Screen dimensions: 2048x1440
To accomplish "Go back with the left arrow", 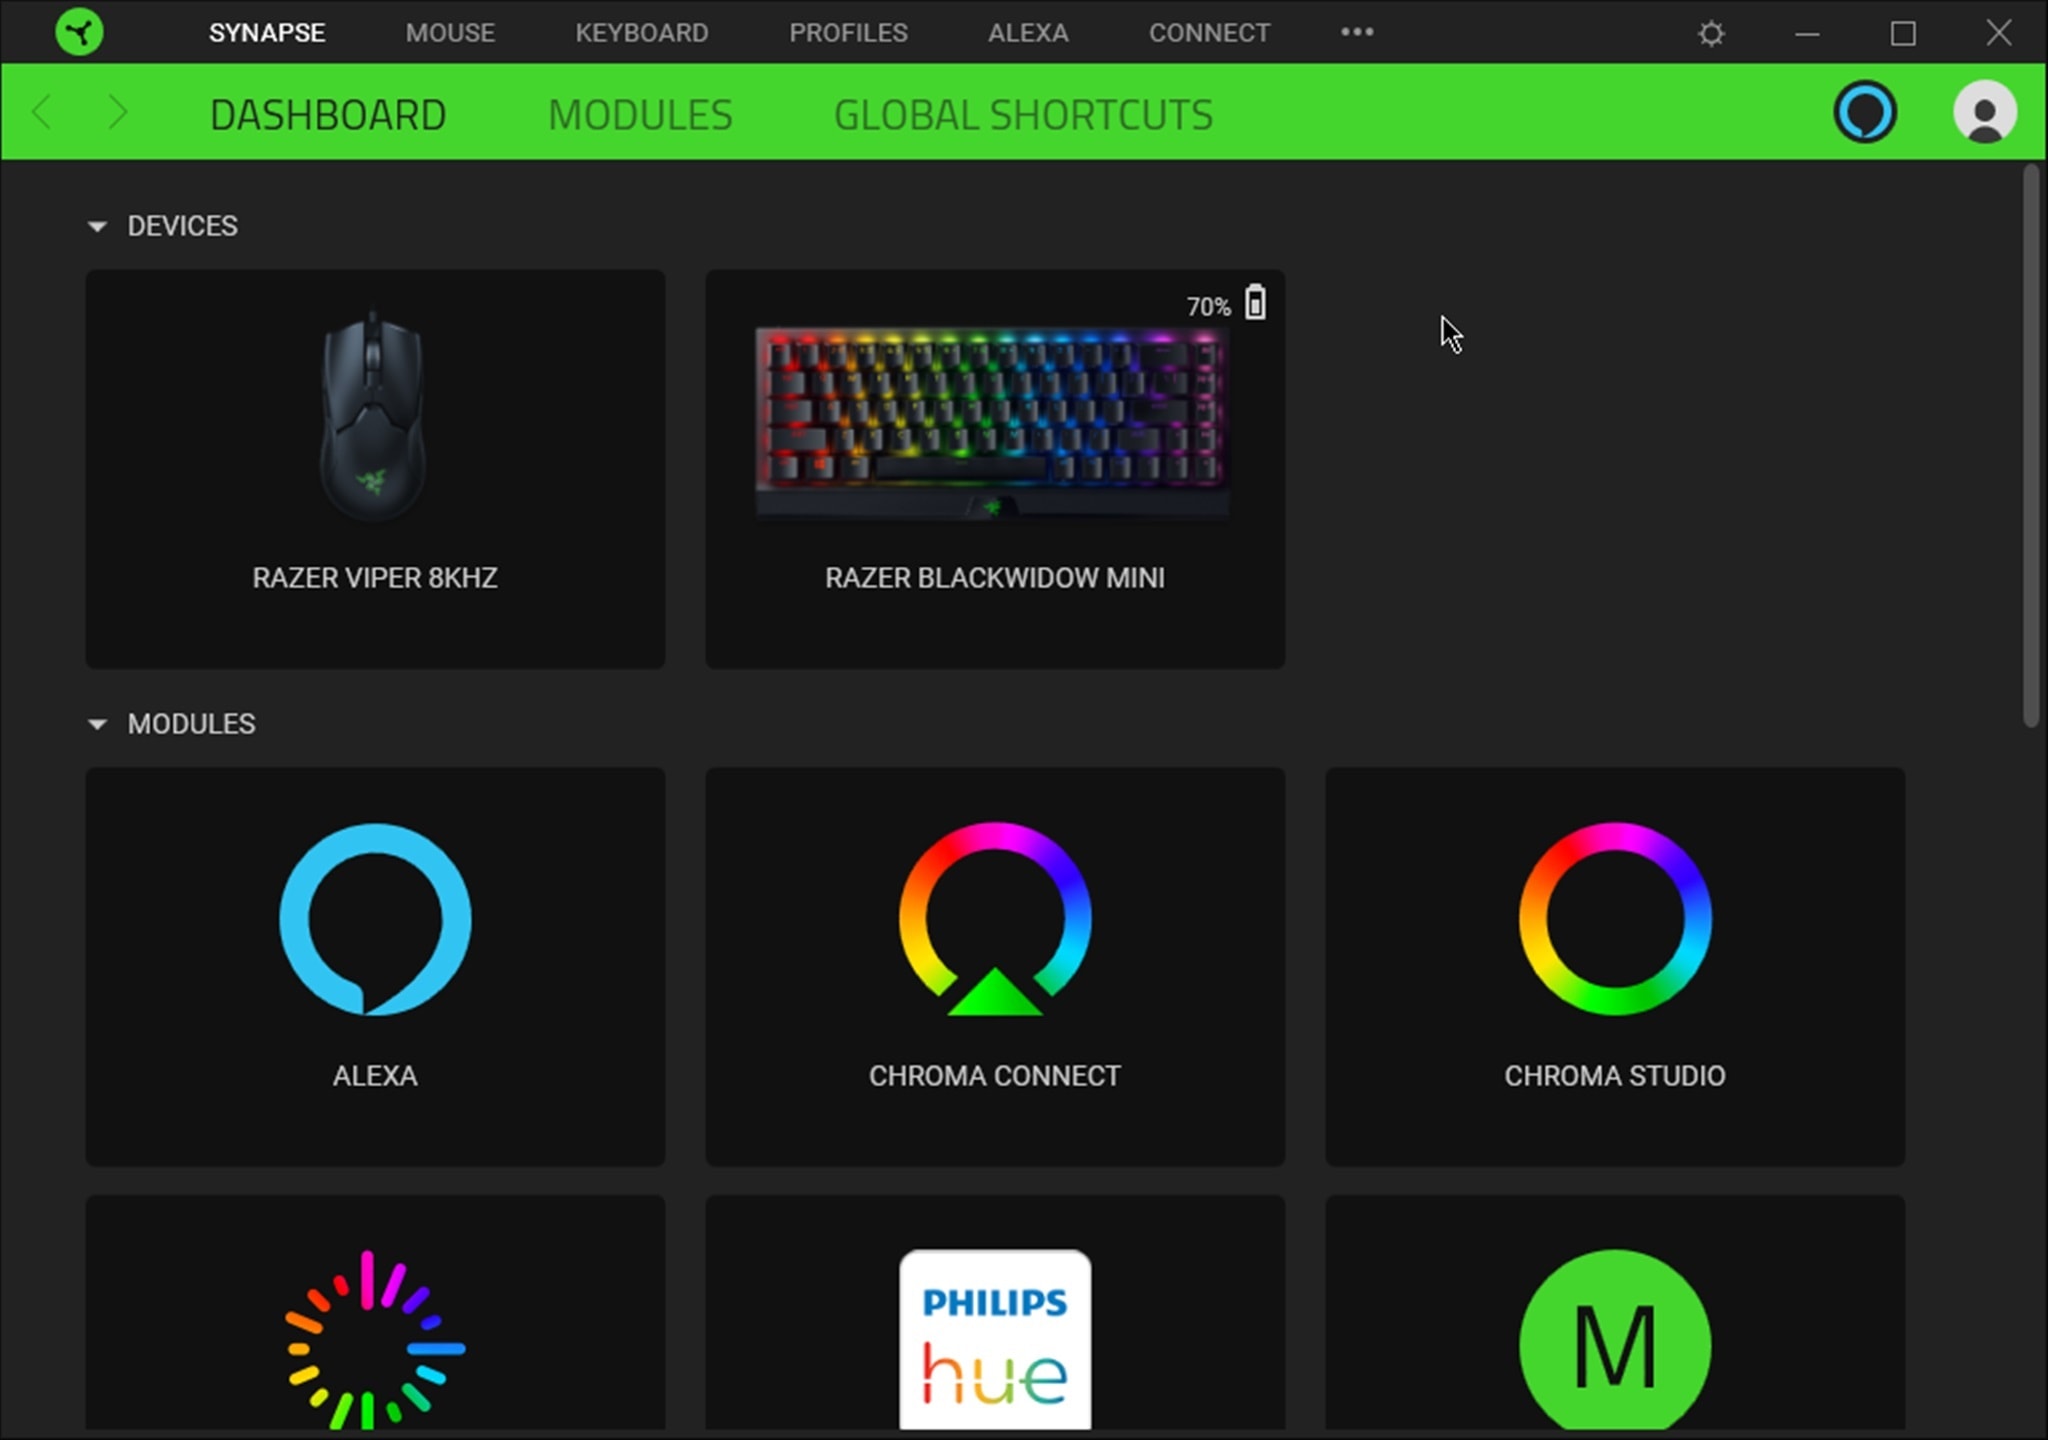I will coord(42,112).
